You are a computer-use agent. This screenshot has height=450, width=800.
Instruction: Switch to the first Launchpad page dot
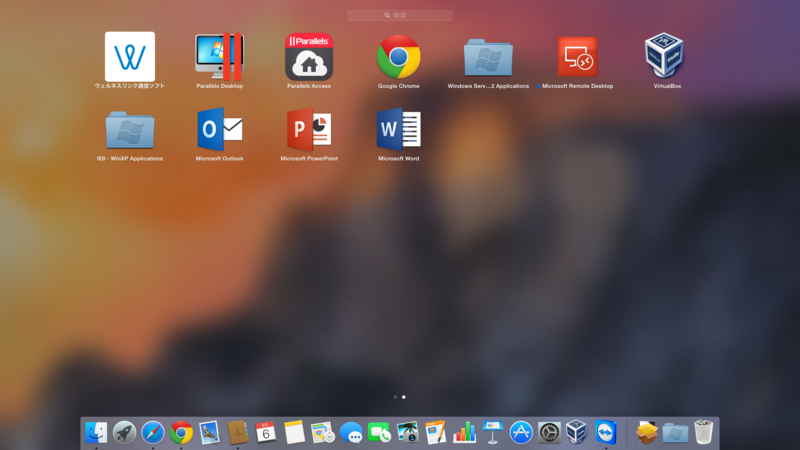[x=395, y=397]
